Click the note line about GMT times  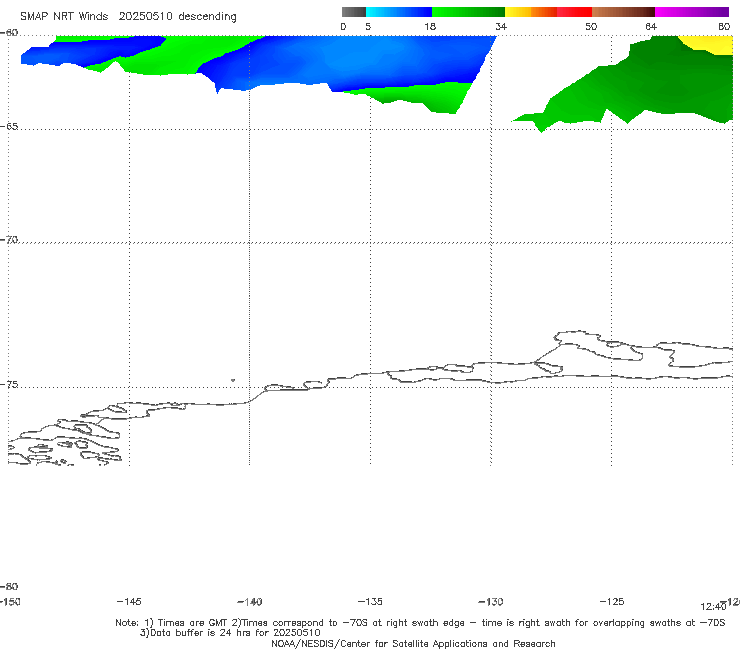coord(420,623)
